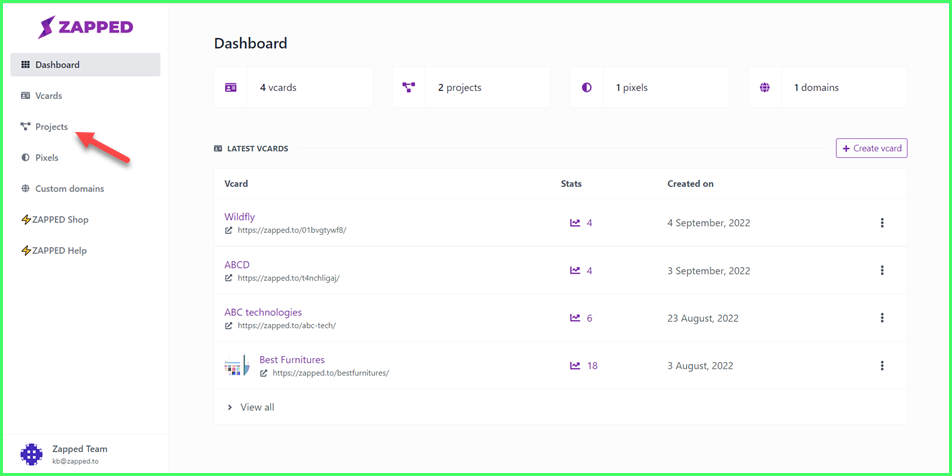
Task: Click the domains stat card globe icon
Action: (x=765, y=87)
